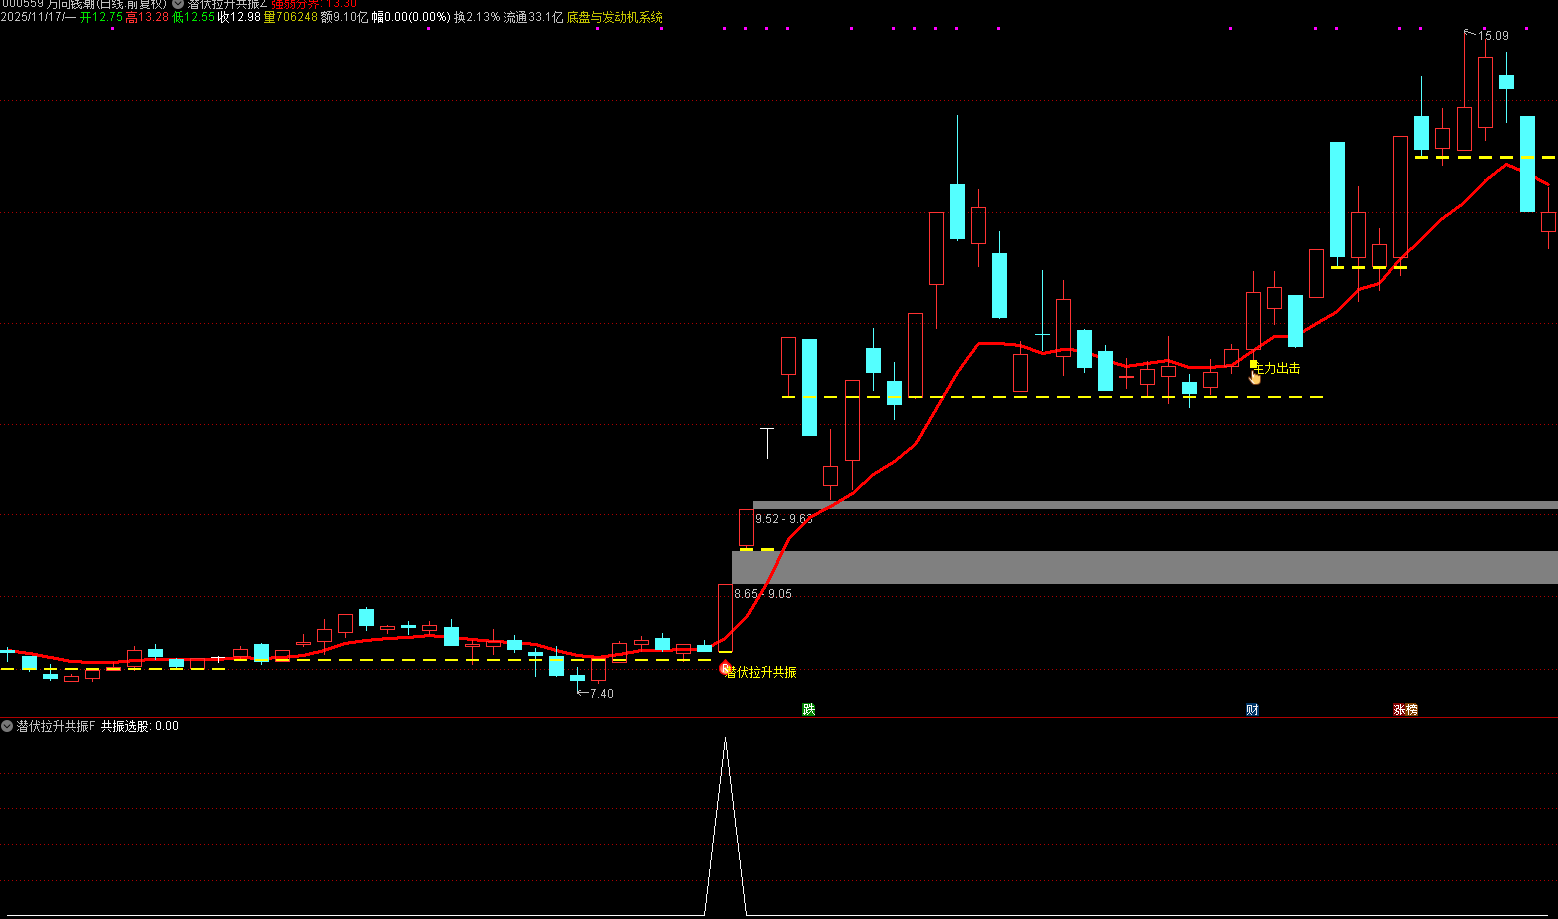Click the 15.09 high price label
The image size is (1558, 919).
pyautogui.click(x=1493, y=36)
